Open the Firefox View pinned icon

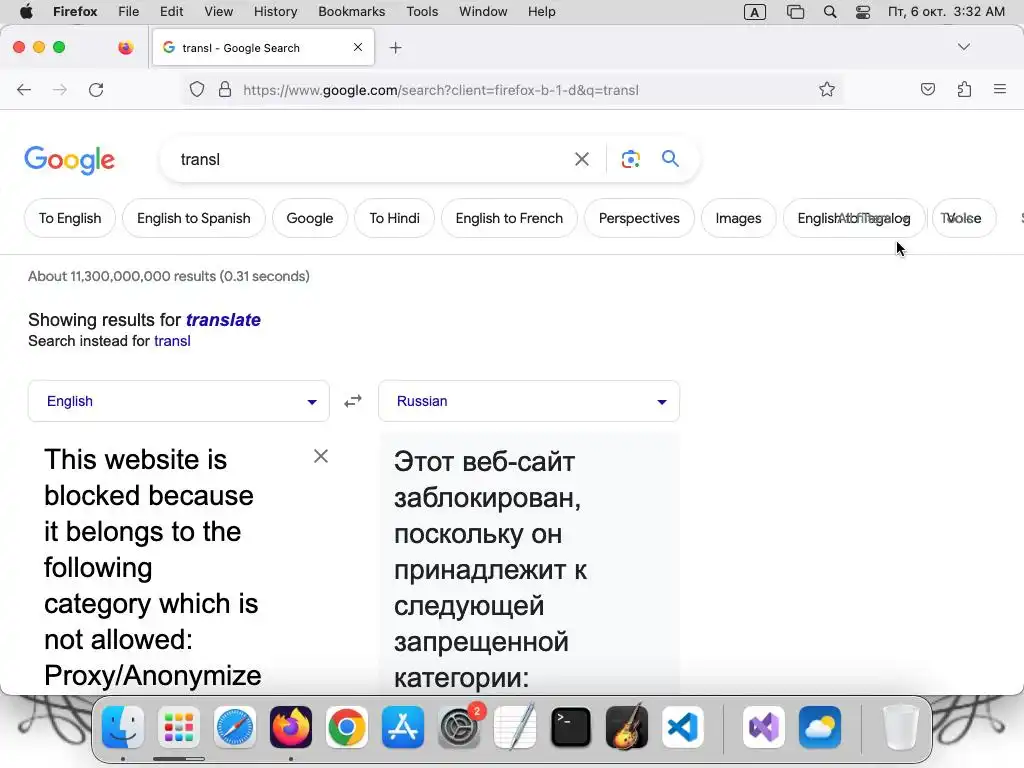coord(125,47)
